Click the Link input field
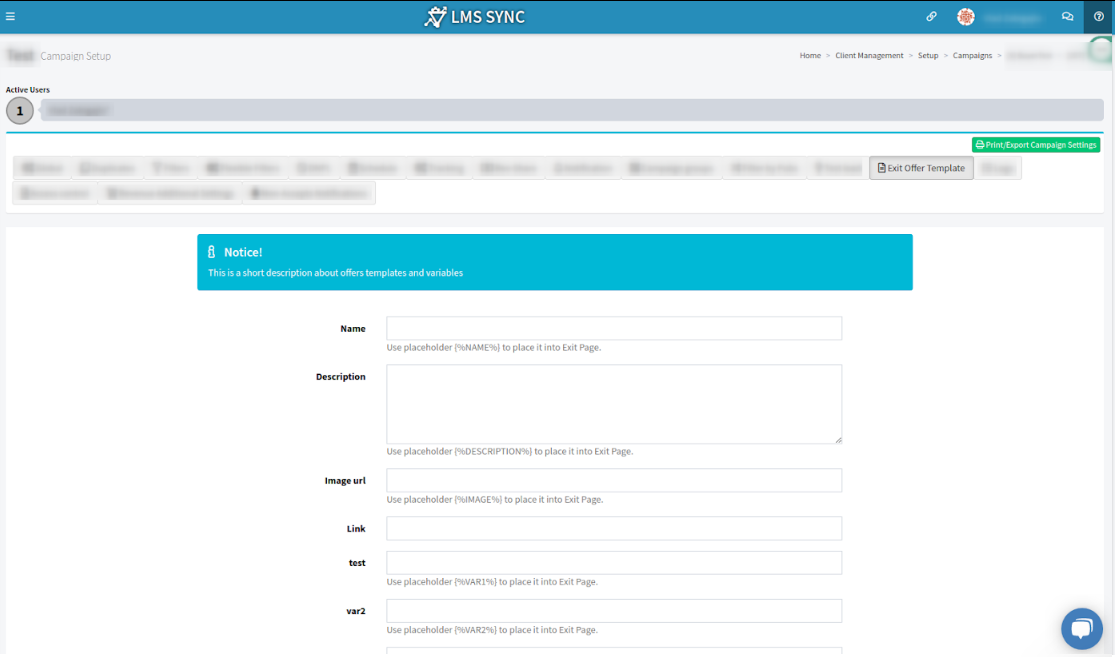The height and width of the screenshot is (657, 1115). (614, 529)
